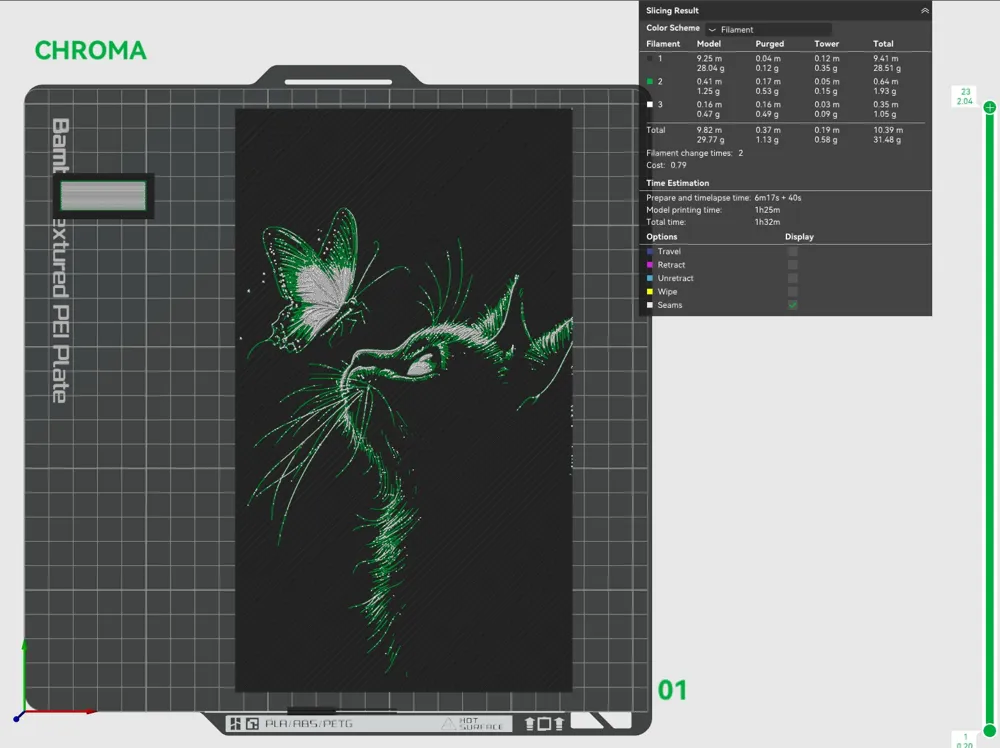
Task: Uncheck the Seams display checkbox
Action: 793,305
